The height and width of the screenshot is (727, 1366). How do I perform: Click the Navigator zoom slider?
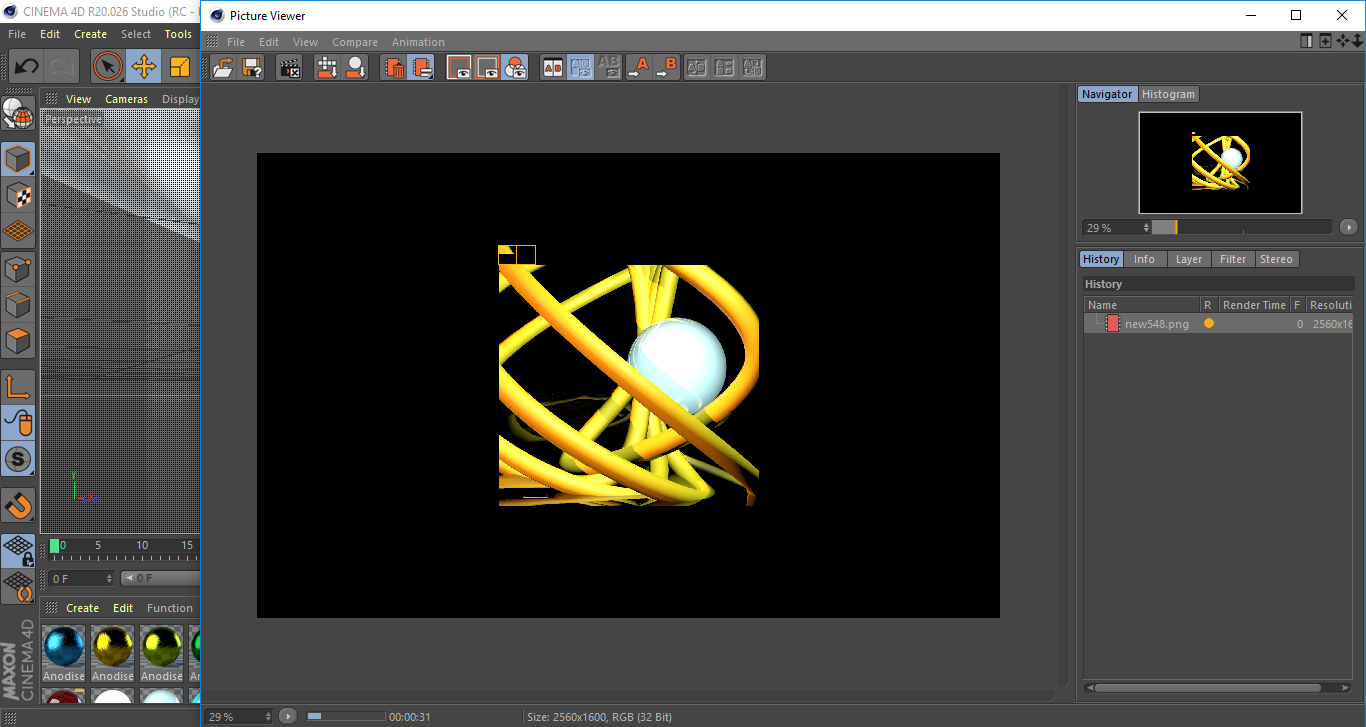pos(1242,227)
